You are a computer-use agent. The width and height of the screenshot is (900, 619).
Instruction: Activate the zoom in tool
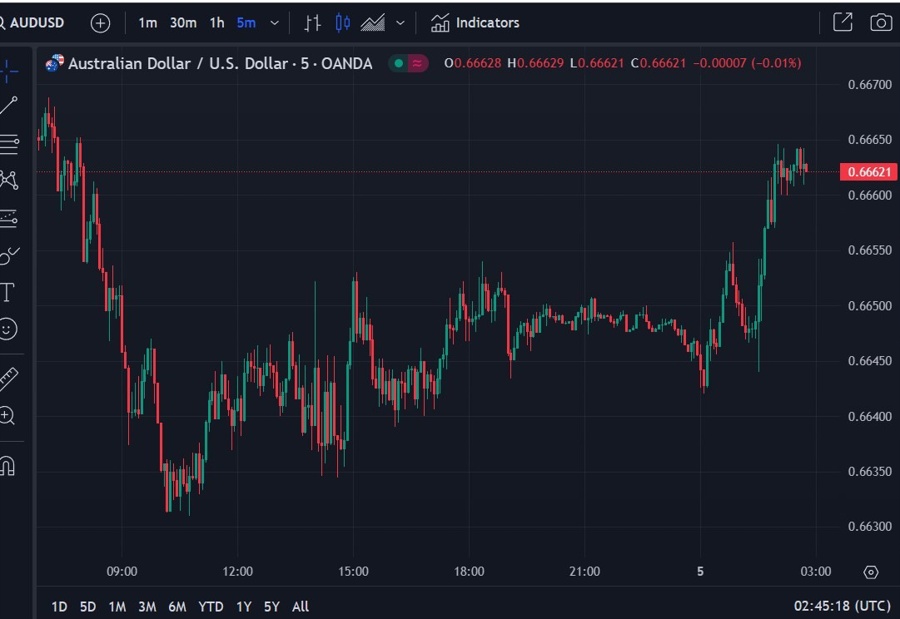(7, 415)
